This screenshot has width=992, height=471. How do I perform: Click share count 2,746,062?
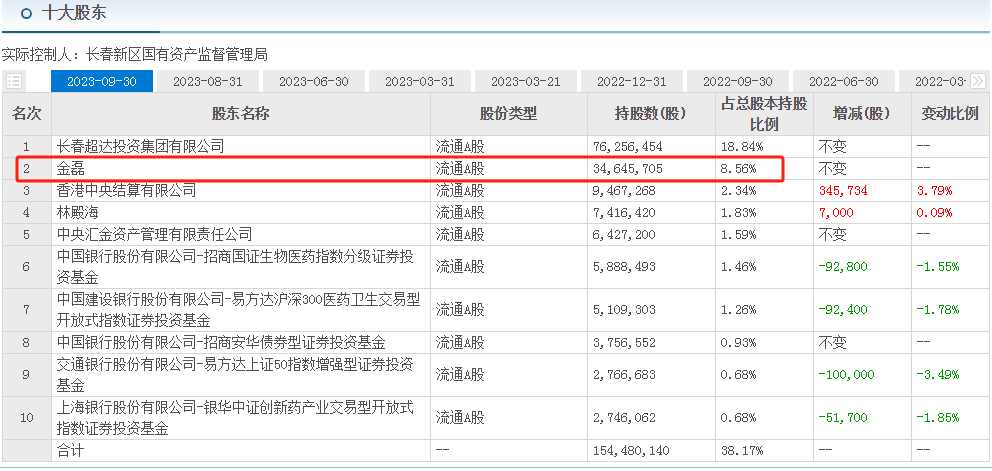624,418
